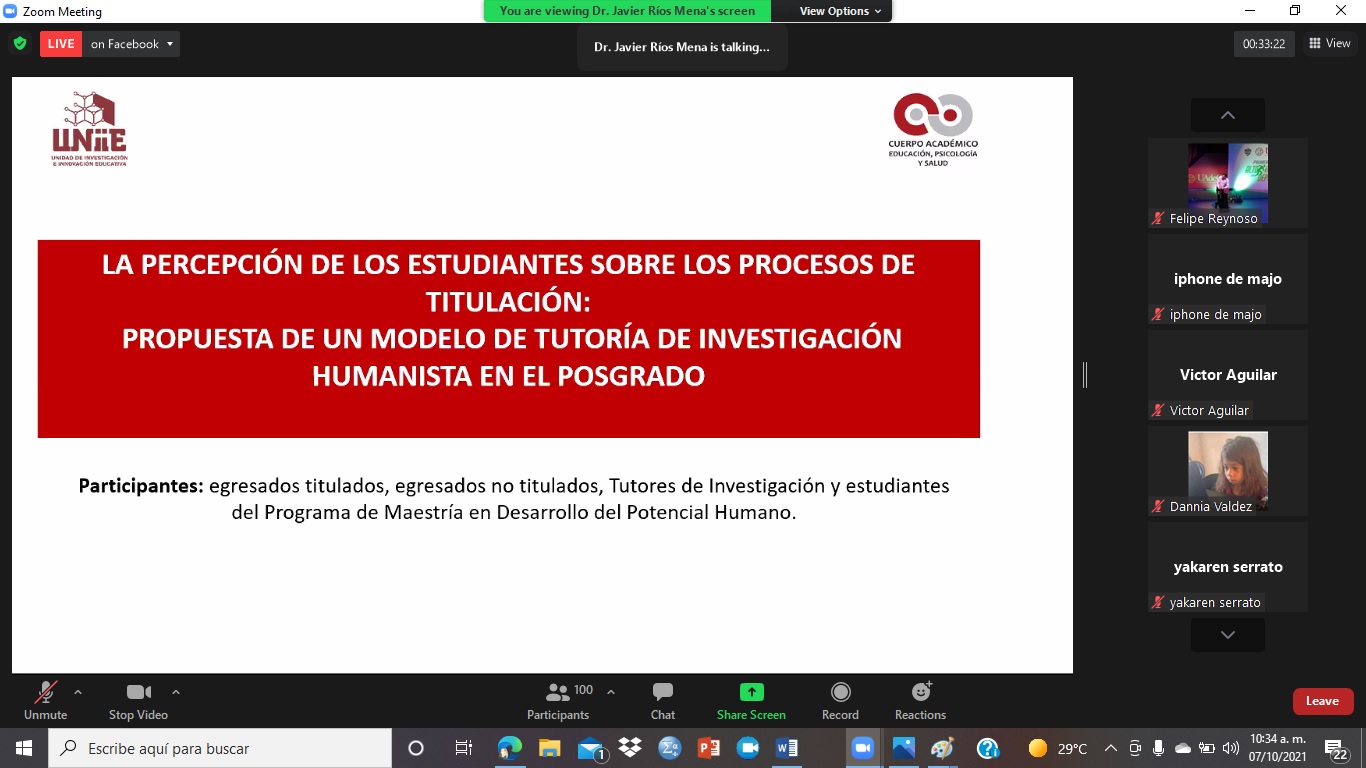Select yakaren serrato participant tile
Screen dimensions: 1366x768
point(1228,567)
